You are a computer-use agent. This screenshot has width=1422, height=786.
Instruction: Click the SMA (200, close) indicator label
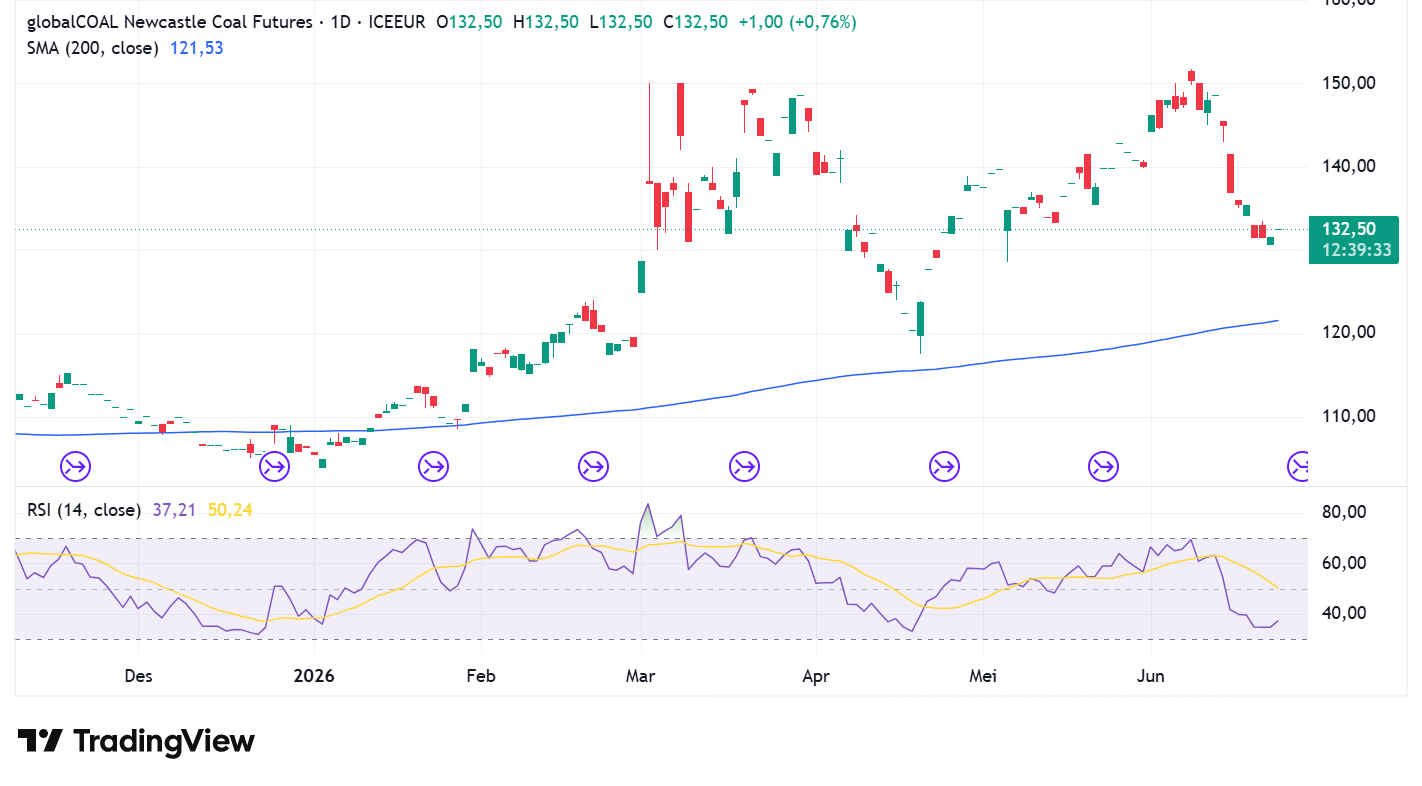point(93,48)
